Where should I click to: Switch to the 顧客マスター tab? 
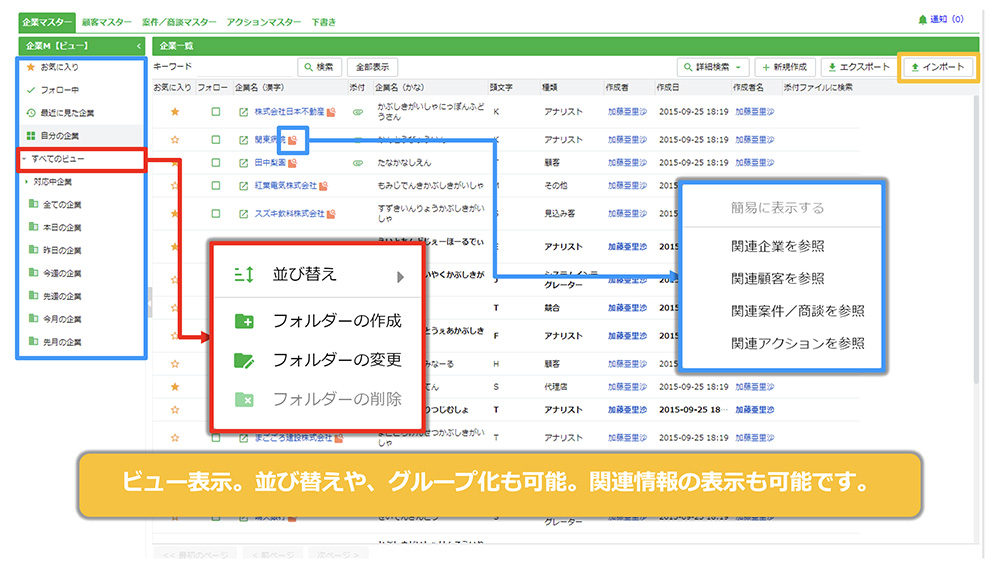coord(109,19)
